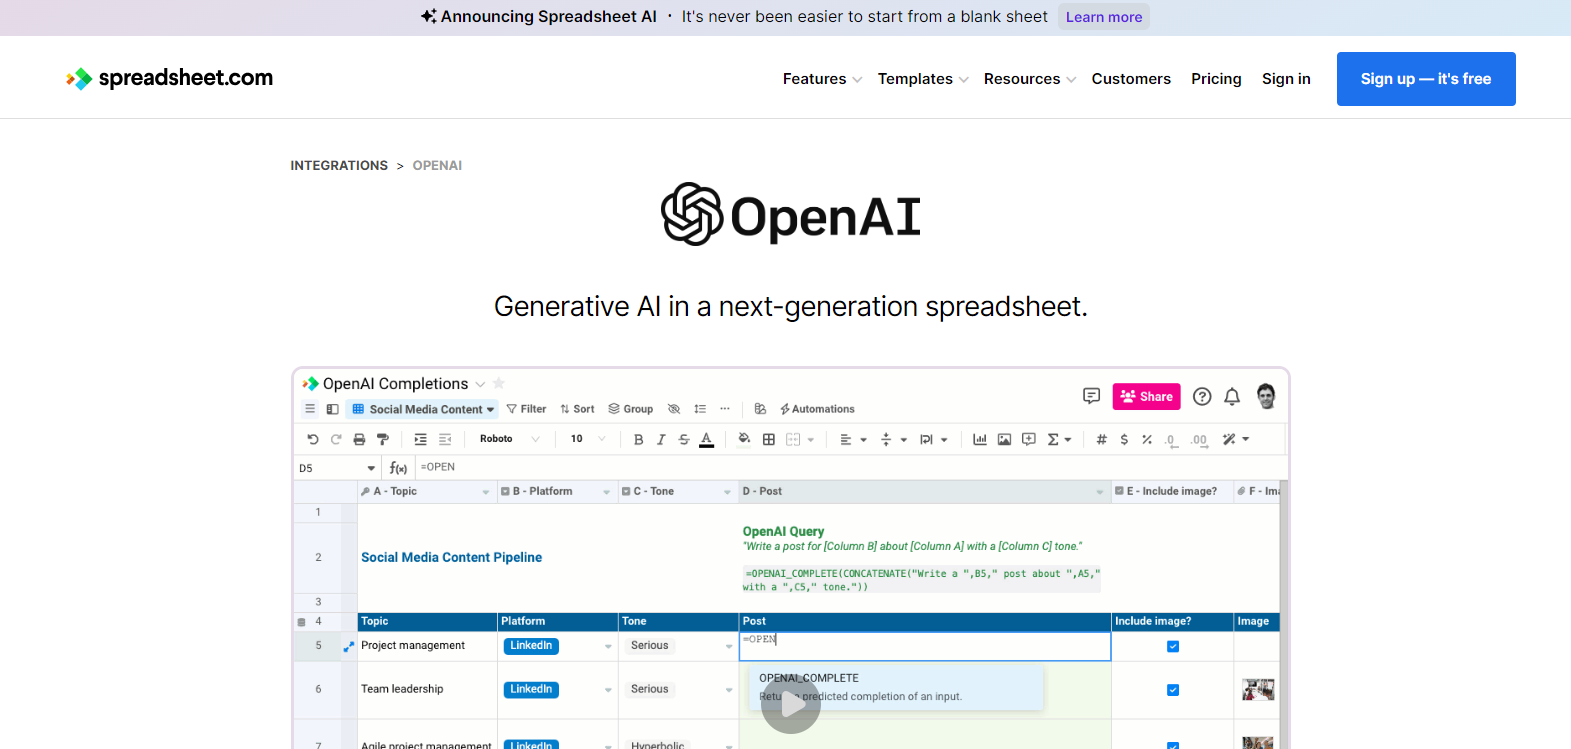Open the help question mark icon

(x=1202, y=396)
